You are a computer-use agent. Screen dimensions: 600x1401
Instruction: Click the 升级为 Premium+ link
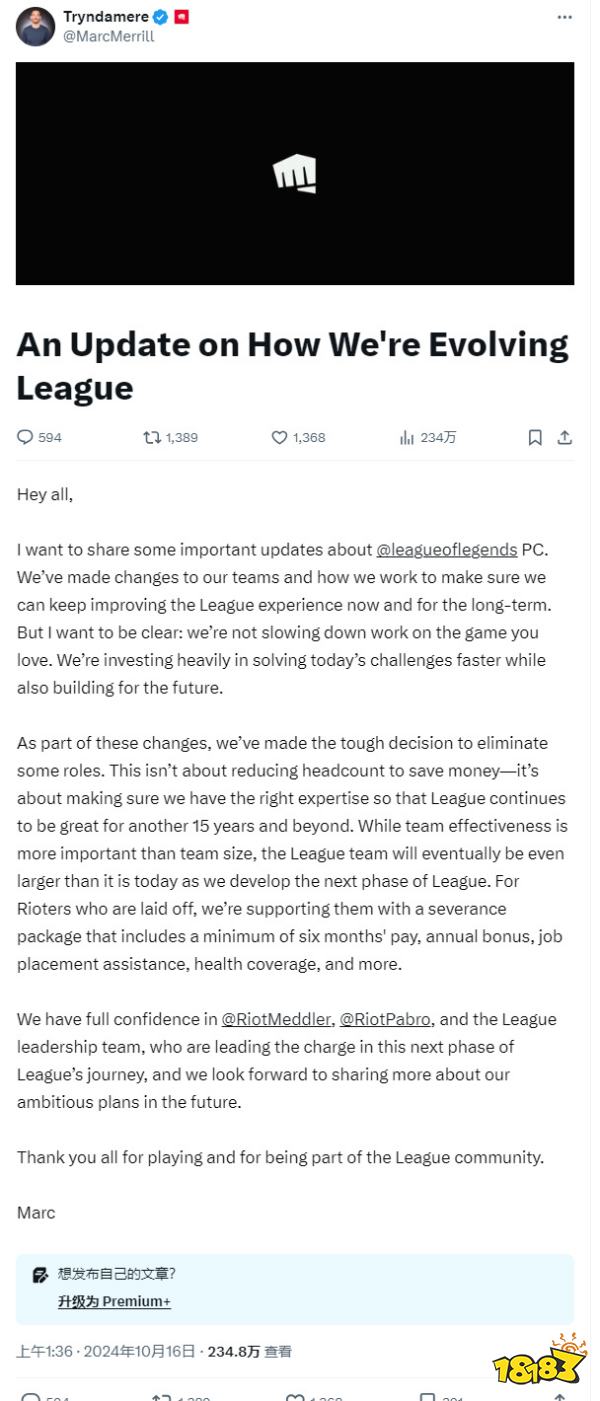pyautogui.click(x=114, y=1301)
